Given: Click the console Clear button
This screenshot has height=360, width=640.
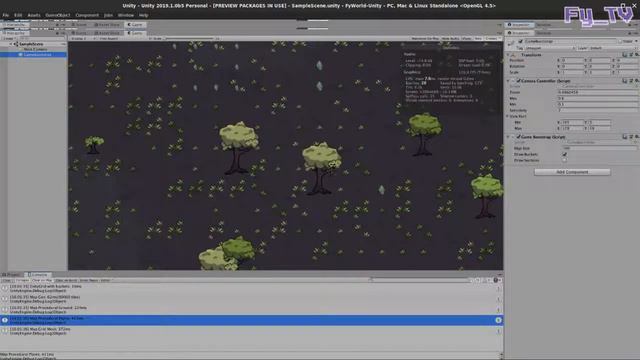Looking at the screenshot, I should click(x=7, y=280).
